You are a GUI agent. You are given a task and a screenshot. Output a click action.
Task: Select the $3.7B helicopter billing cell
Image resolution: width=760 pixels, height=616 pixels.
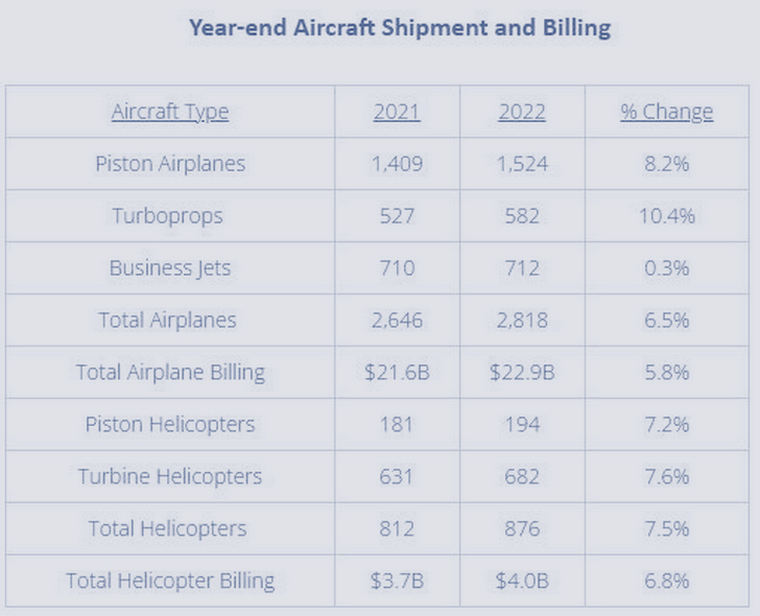[x=397, y=580]
